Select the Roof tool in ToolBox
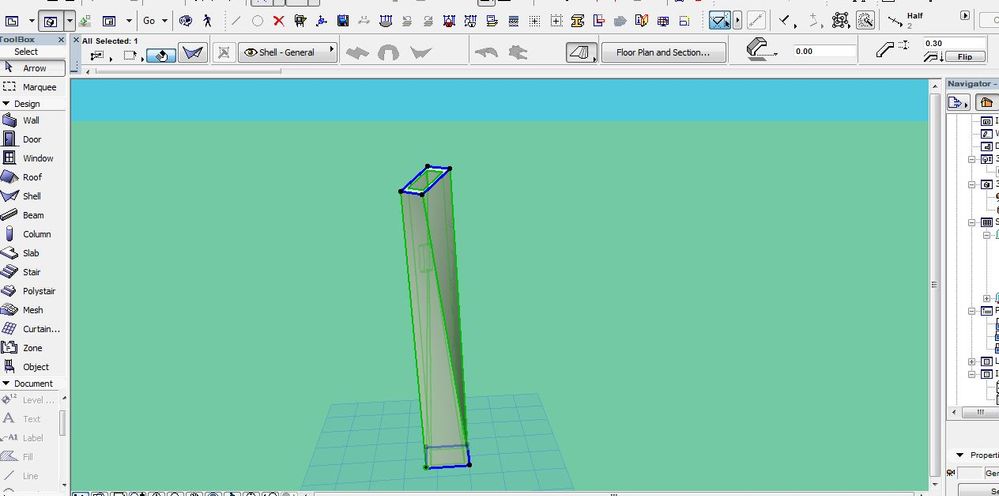The image size is (999, 496). [x=32, y=177]
